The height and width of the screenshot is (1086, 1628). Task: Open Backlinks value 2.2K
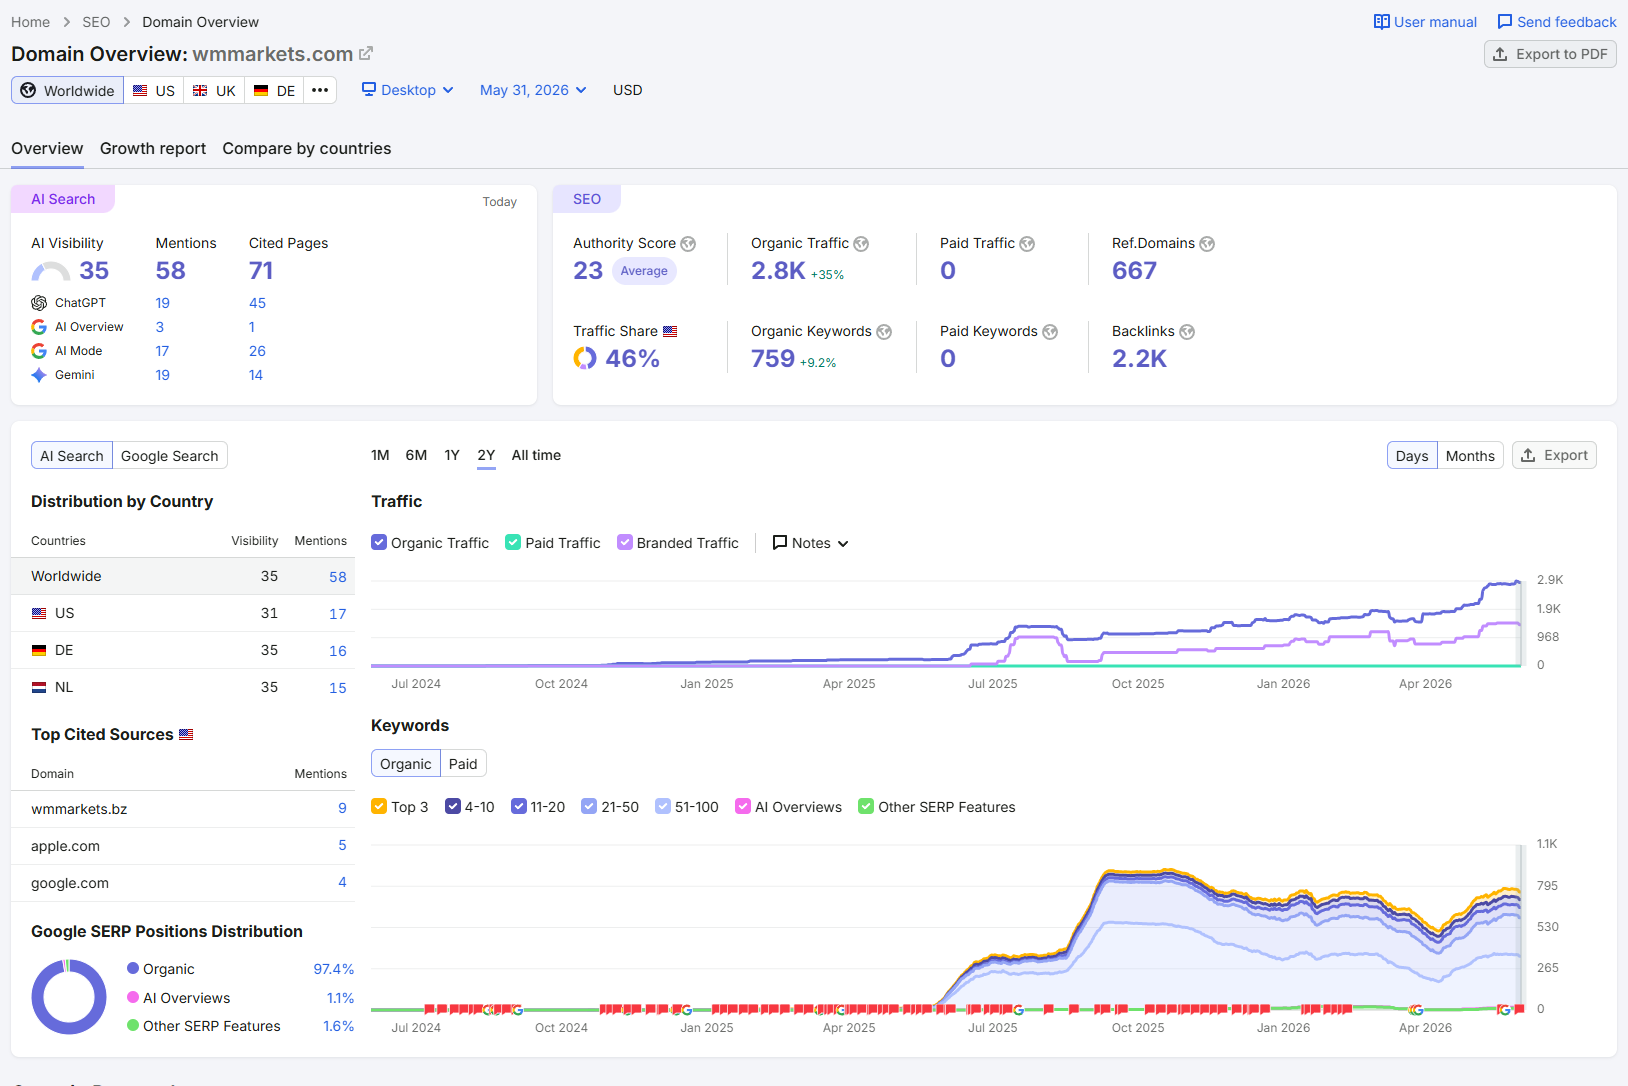[1139, 359]
